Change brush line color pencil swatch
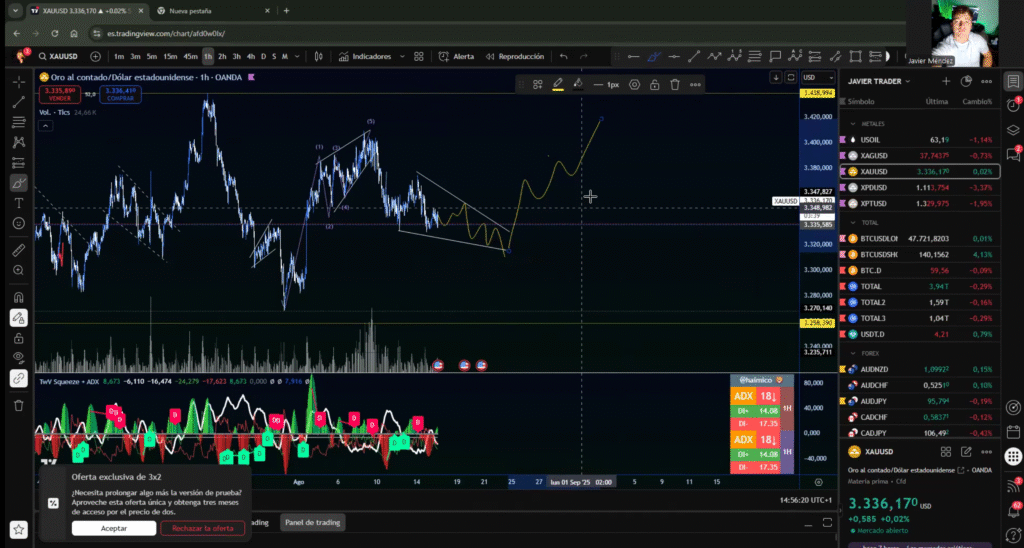Viewport: 1024px width, 548px height. 558,85
